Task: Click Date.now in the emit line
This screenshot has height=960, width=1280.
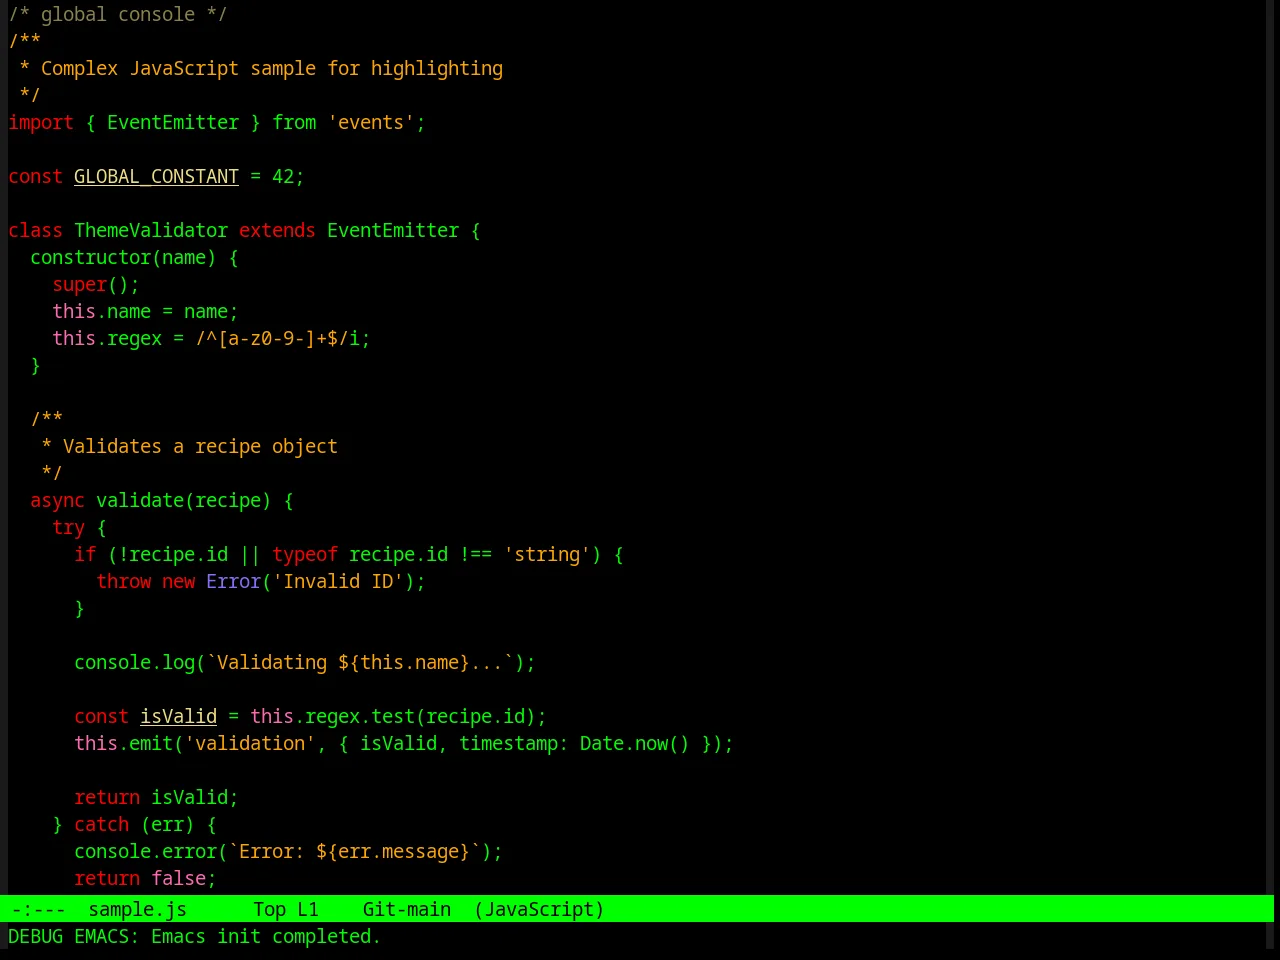Action: [624, 743]
